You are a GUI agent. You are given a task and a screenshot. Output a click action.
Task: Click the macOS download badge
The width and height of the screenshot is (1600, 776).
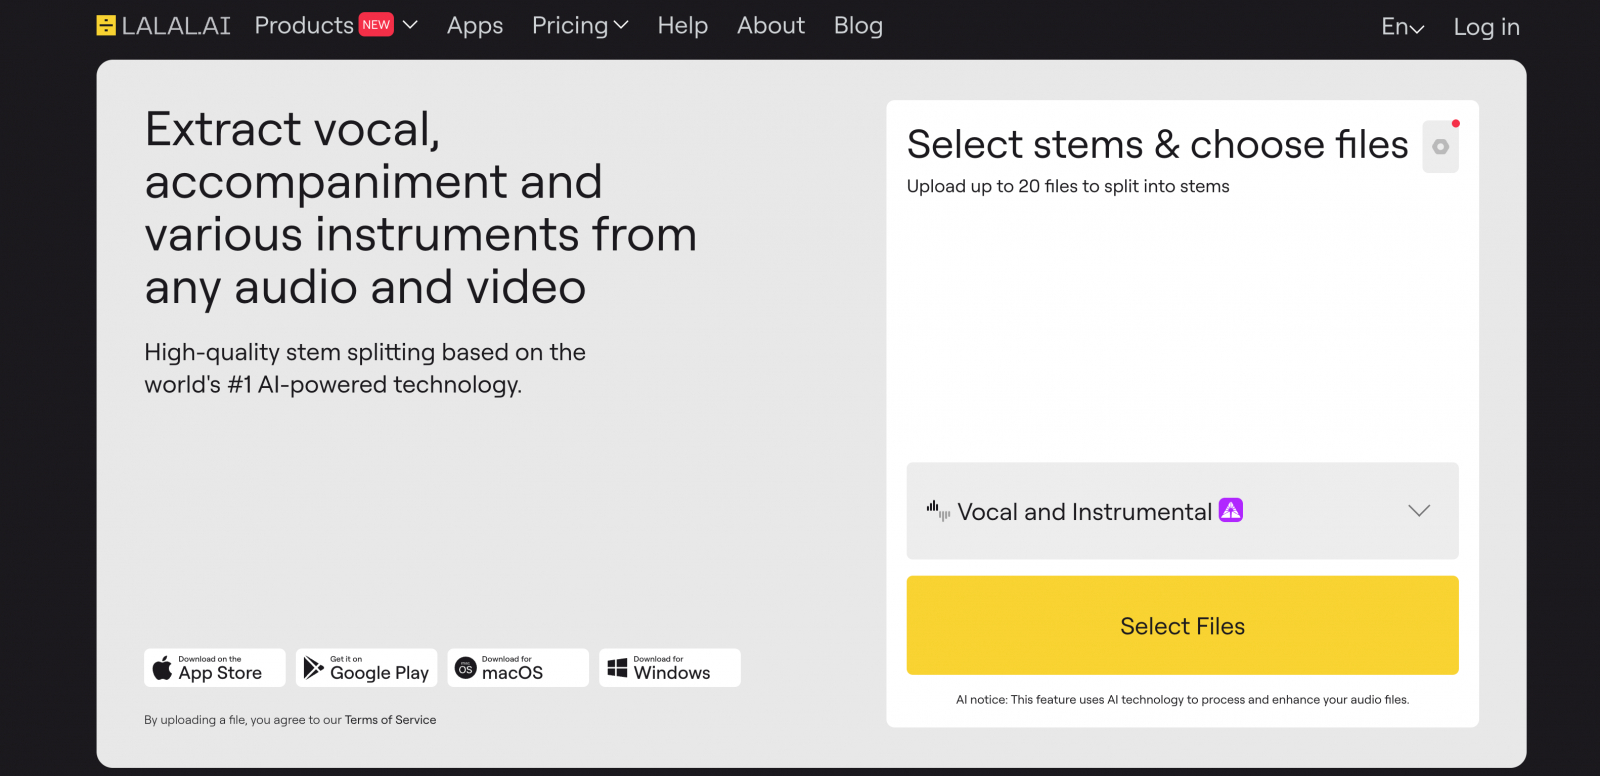(518, 668)
